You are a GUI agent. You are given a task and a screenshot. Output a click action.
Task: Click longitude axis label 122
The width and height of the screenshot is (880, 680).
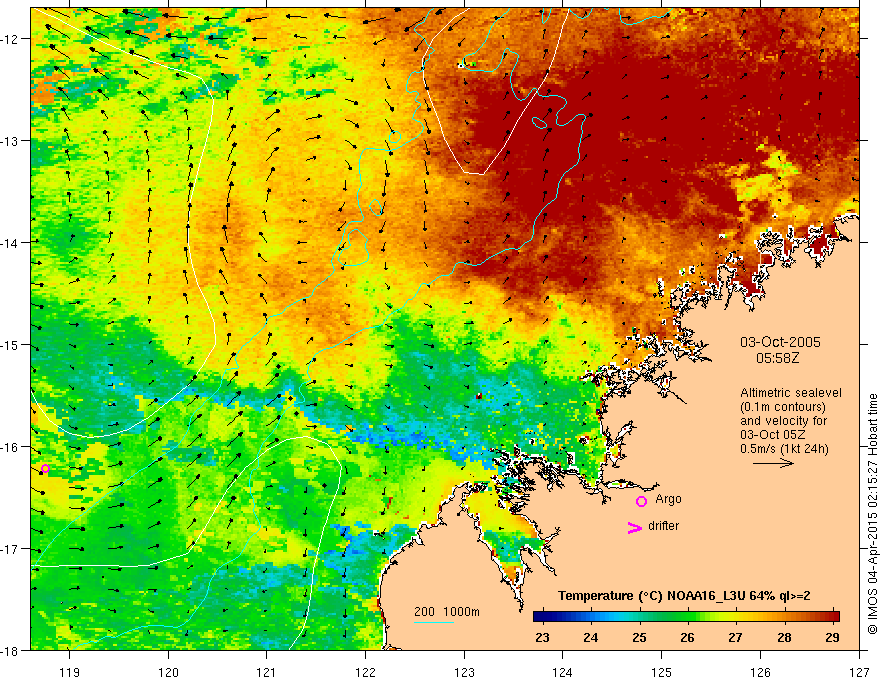click(x=365, y=672)
